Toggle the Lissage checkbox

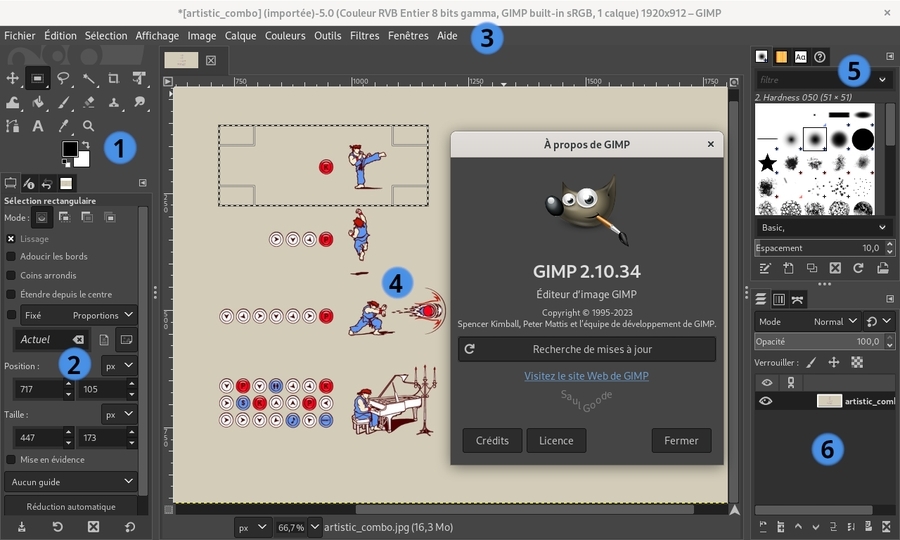11,239
